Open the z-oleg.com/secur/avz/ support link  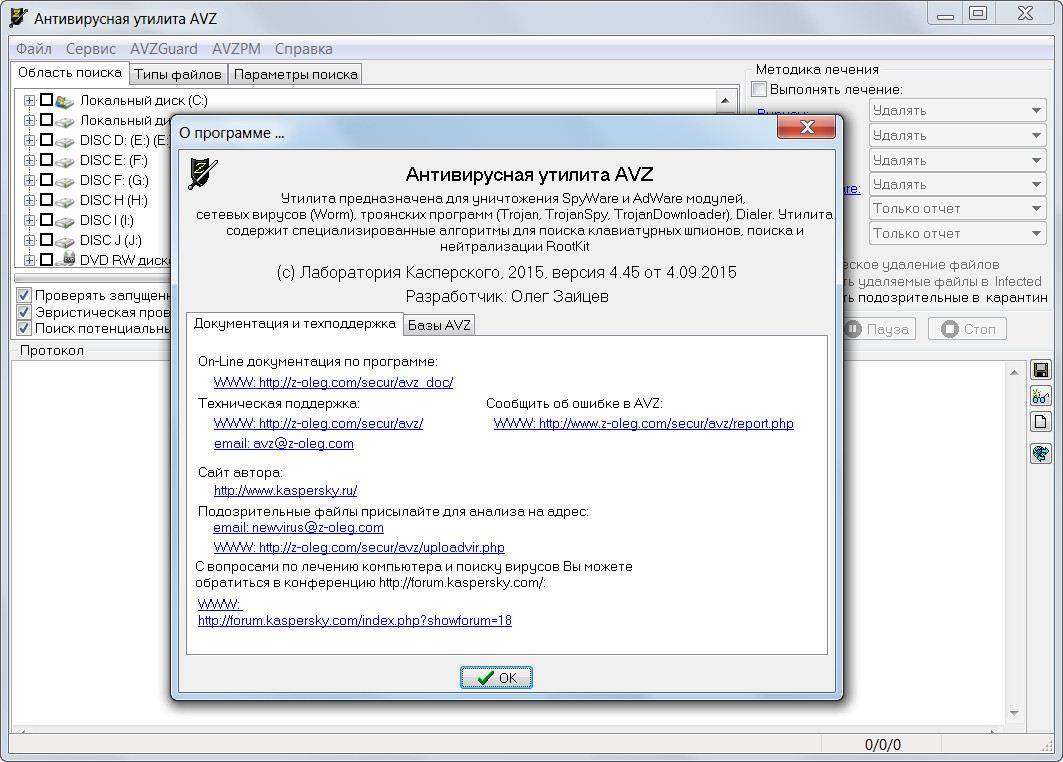point(318,423)
